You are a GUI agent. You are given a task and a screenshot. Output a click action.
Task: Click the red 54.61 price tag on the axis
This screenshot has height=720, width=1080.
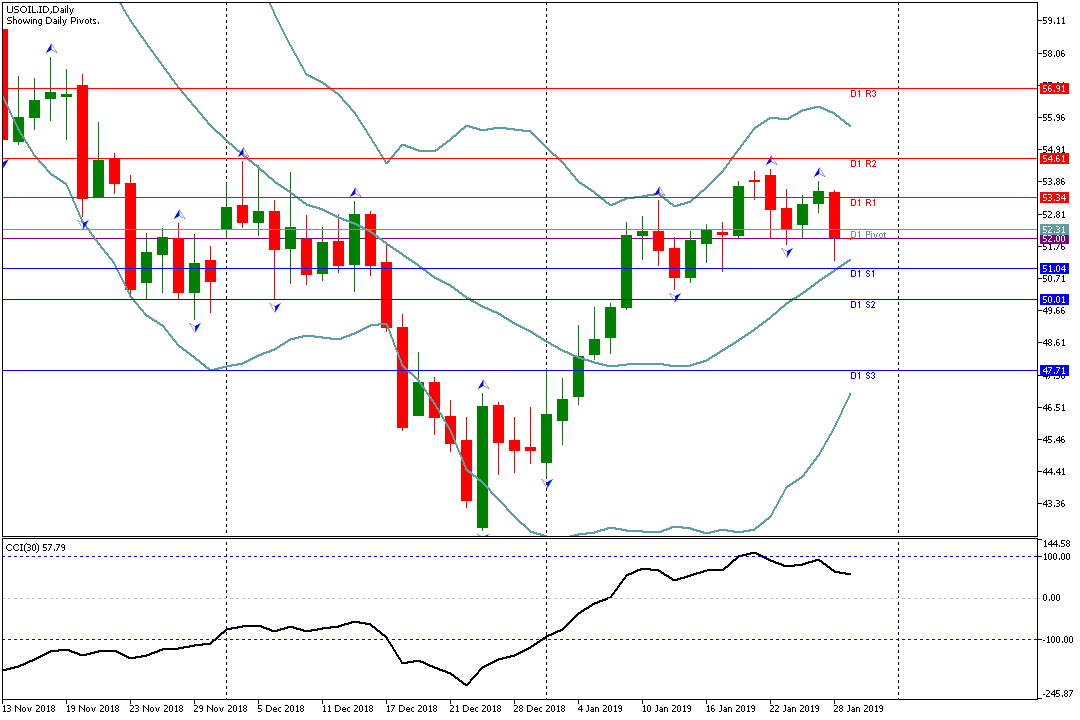coord(1053,159)
